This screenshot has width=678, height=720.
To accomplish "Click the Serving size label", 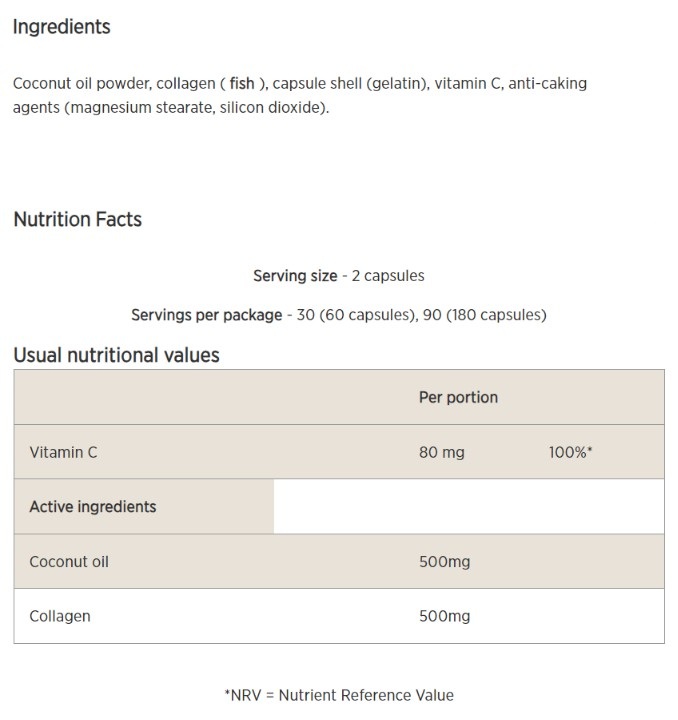I will [295, 275].
